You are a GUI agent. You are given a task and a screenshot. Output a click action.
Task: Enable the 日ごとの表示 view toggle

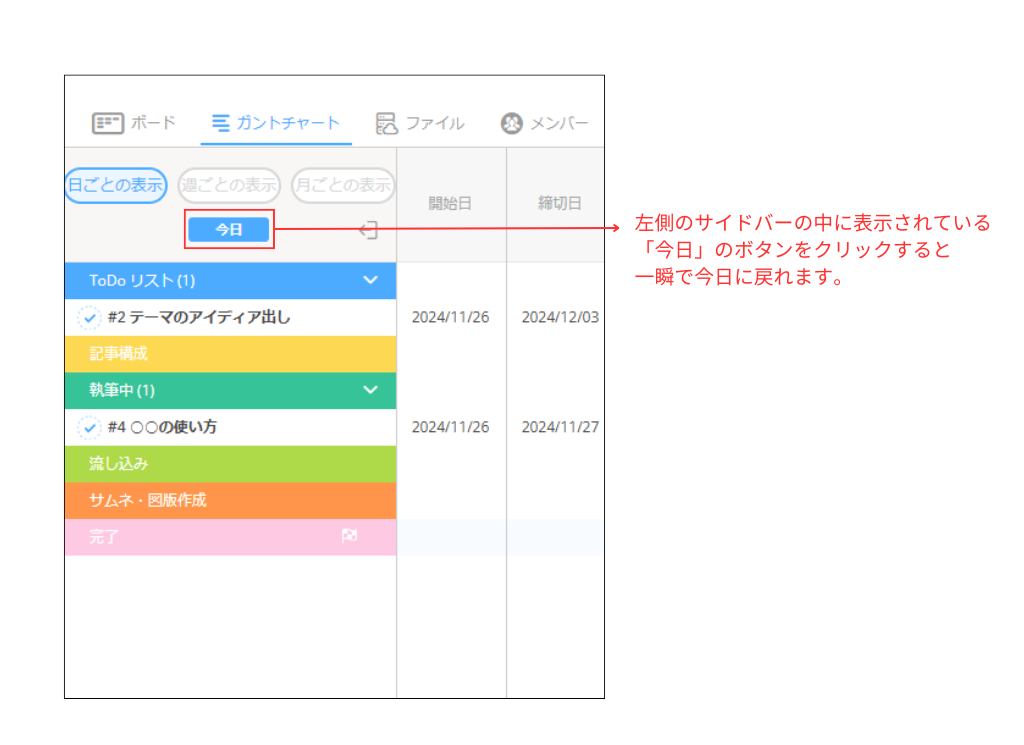tap(114, 186)
